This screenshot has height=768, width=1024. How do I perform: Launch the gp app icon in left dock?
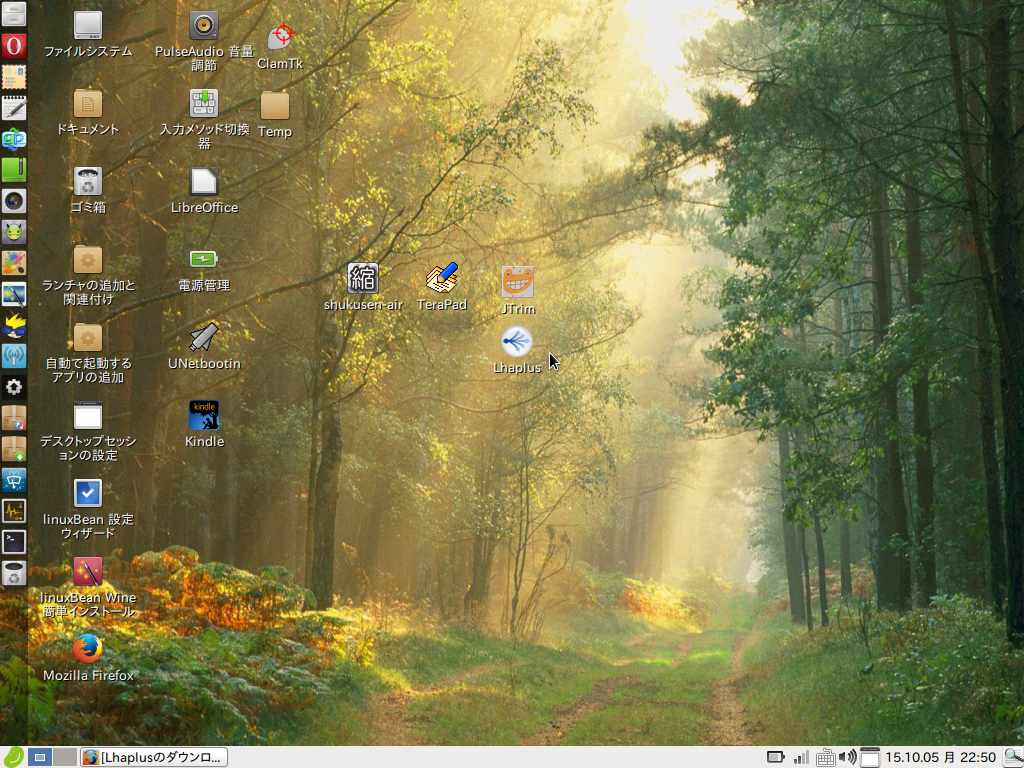(x=14, y=140)
